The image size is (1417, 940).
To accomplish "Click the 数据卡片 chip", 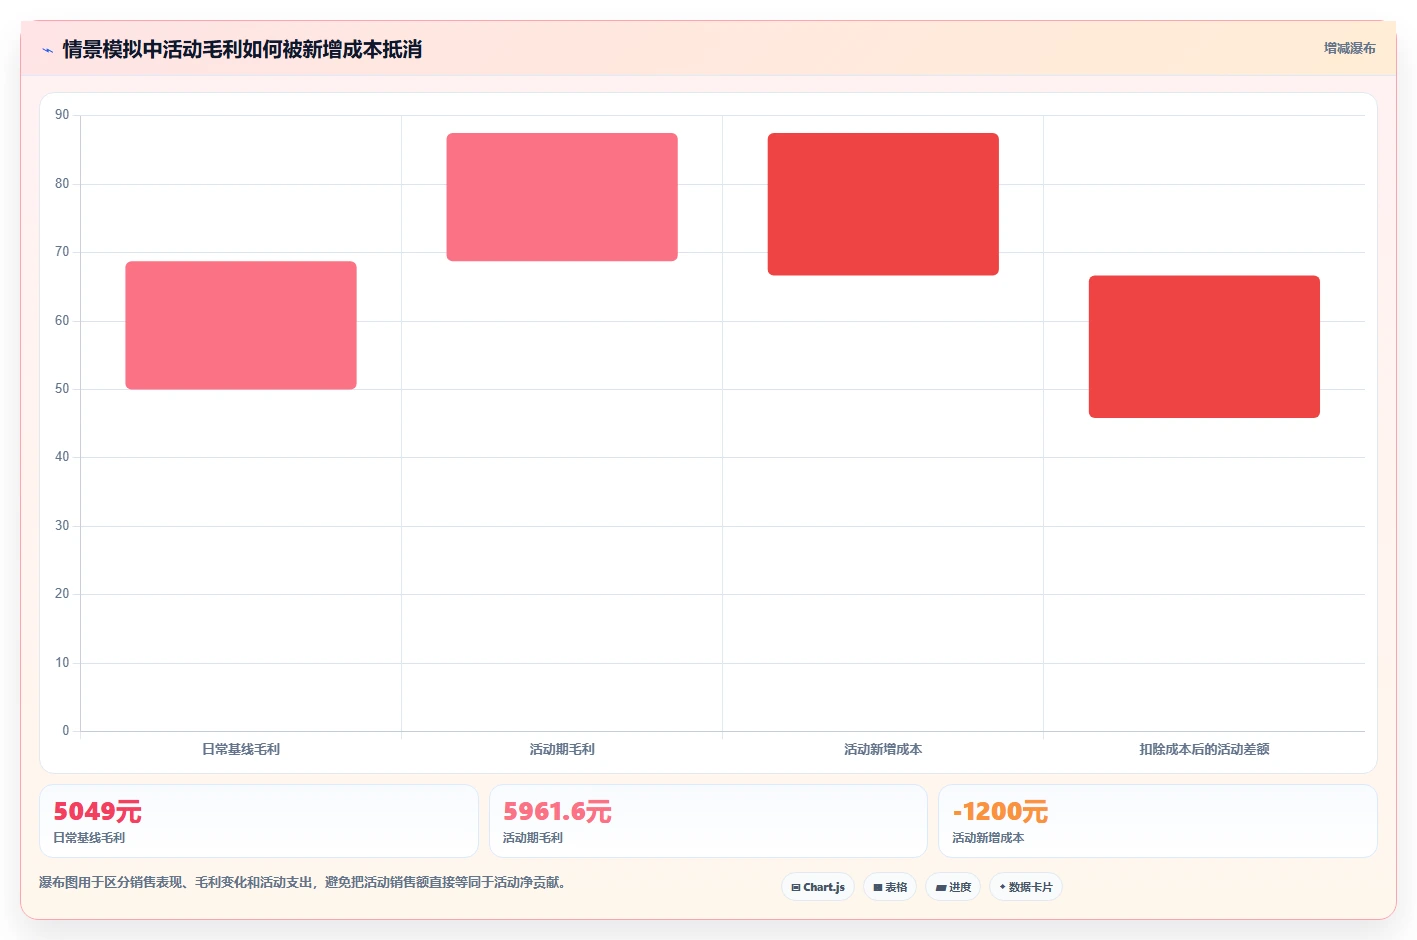I will [x=1026, y=887].
